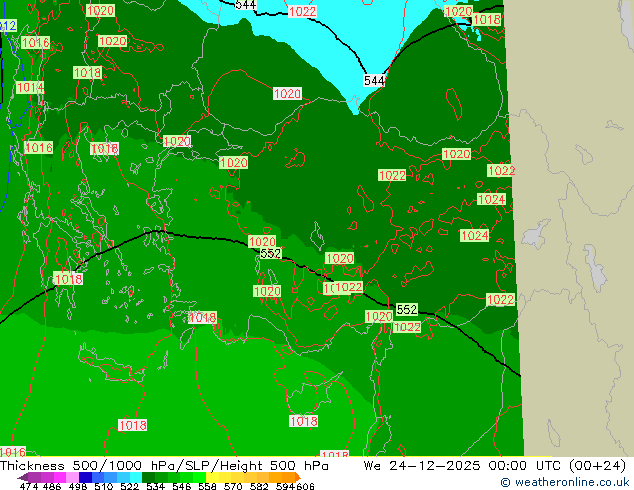Click the chart title Thickness 500/1000 hPa
634x490 pixels.
click(90, 466)
